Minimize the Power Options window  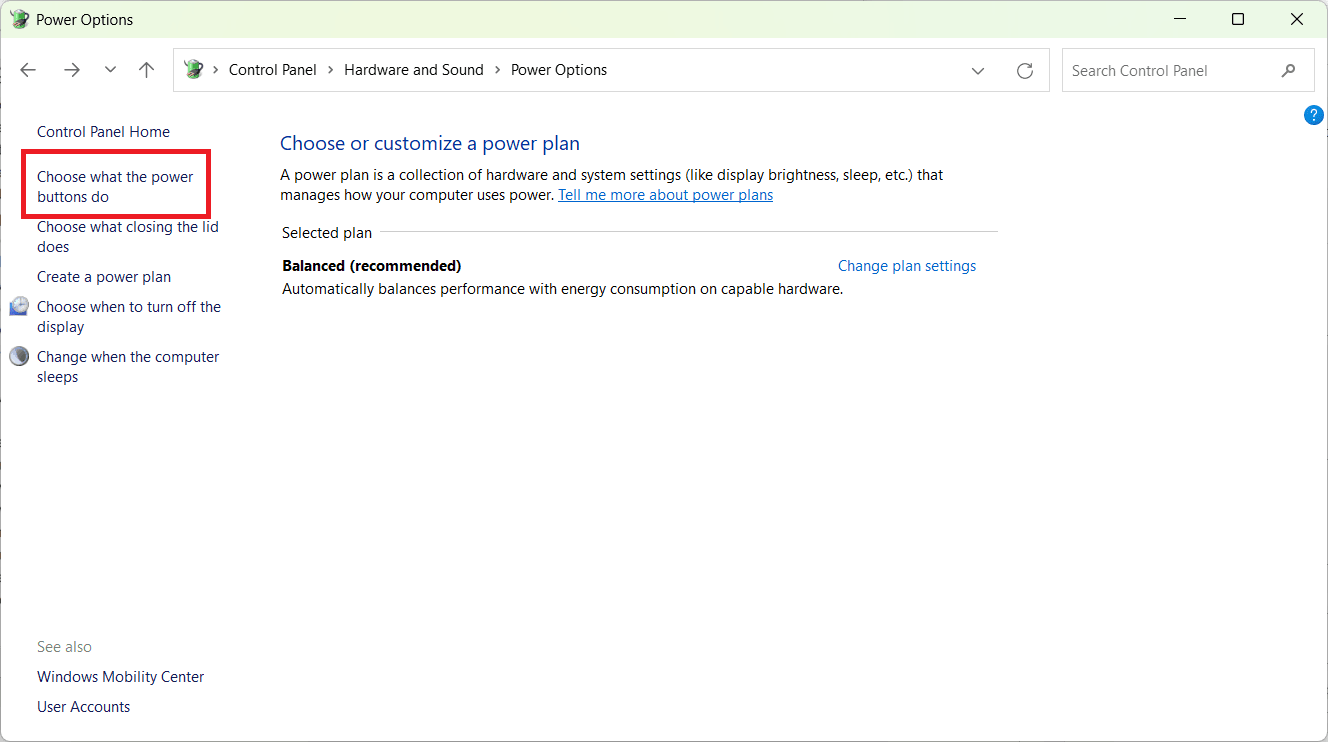pos(1178,19)
